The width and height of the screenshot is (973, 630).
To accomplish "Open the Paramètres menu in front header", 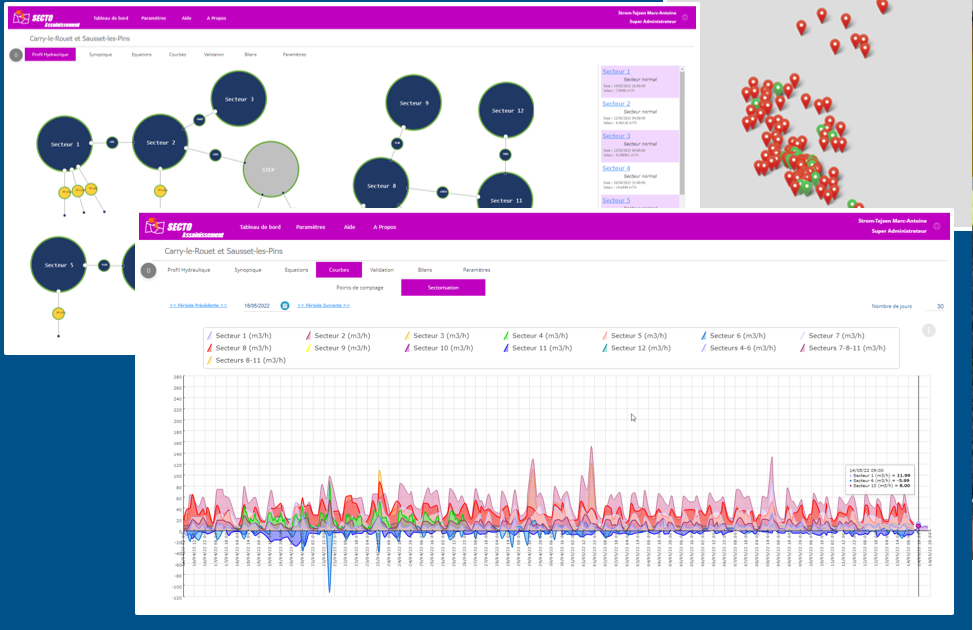I will (310, 227).
